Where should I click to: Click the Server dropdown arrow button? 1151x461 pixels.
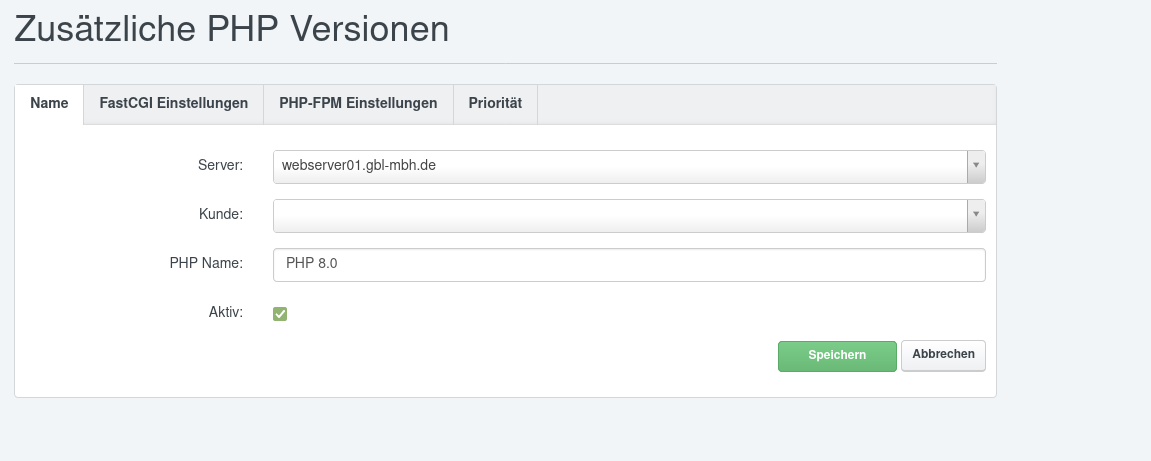(x=976, y=167)
